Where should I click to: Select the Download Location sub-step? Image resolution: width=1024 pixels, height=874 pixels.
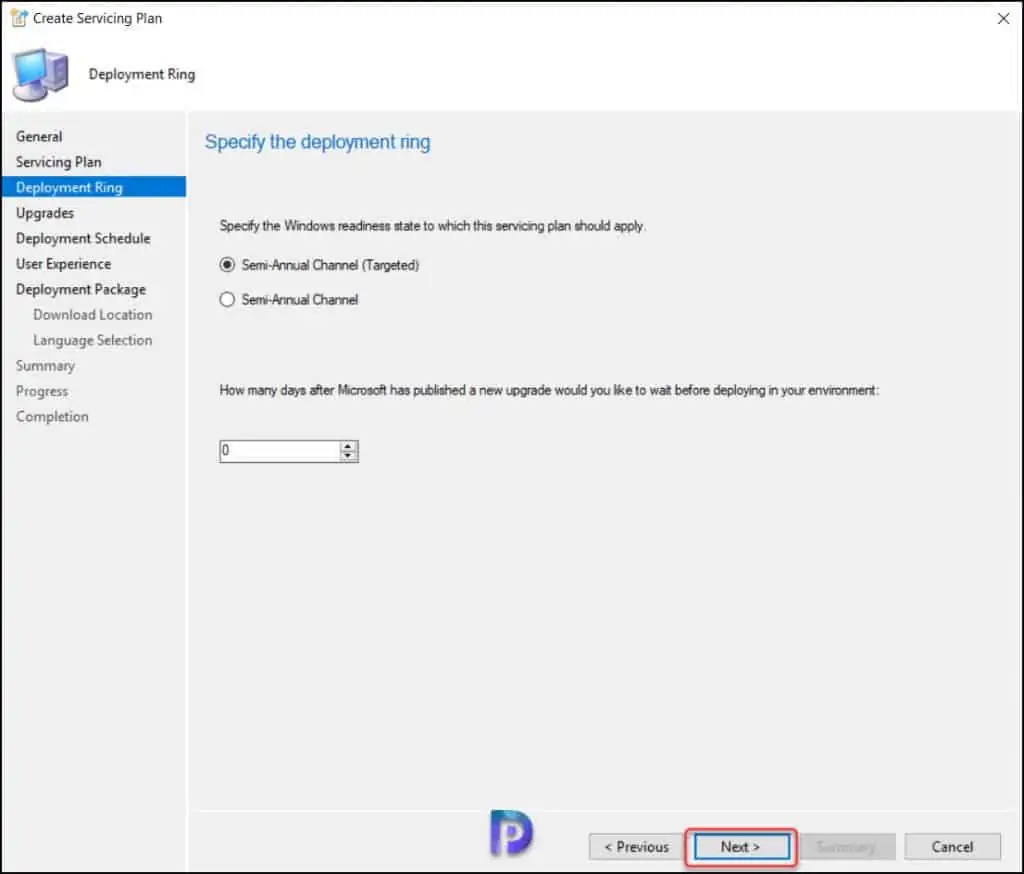click(93, 315)
